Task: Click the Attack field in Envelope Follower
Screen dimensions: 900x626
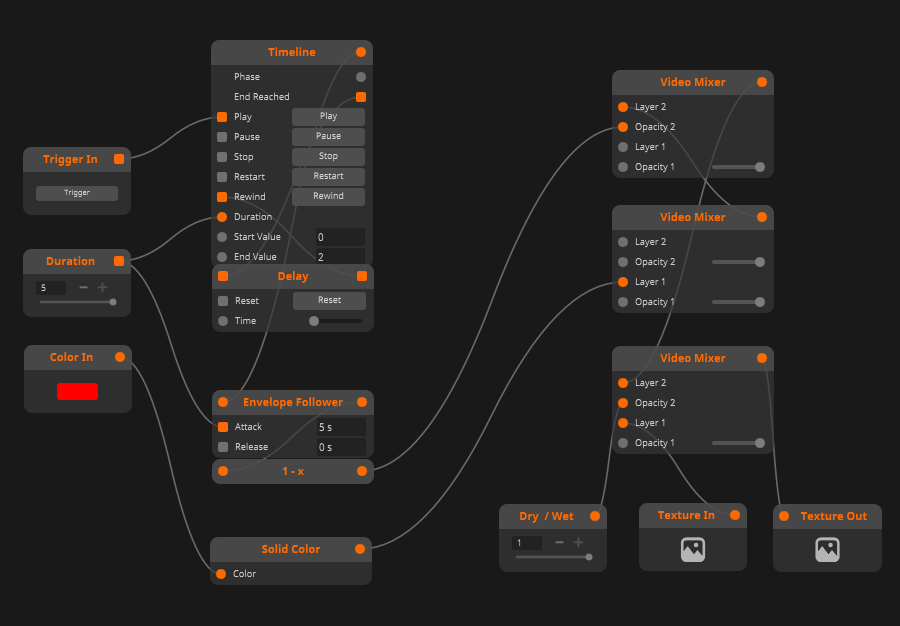Action: pos(340,427)
